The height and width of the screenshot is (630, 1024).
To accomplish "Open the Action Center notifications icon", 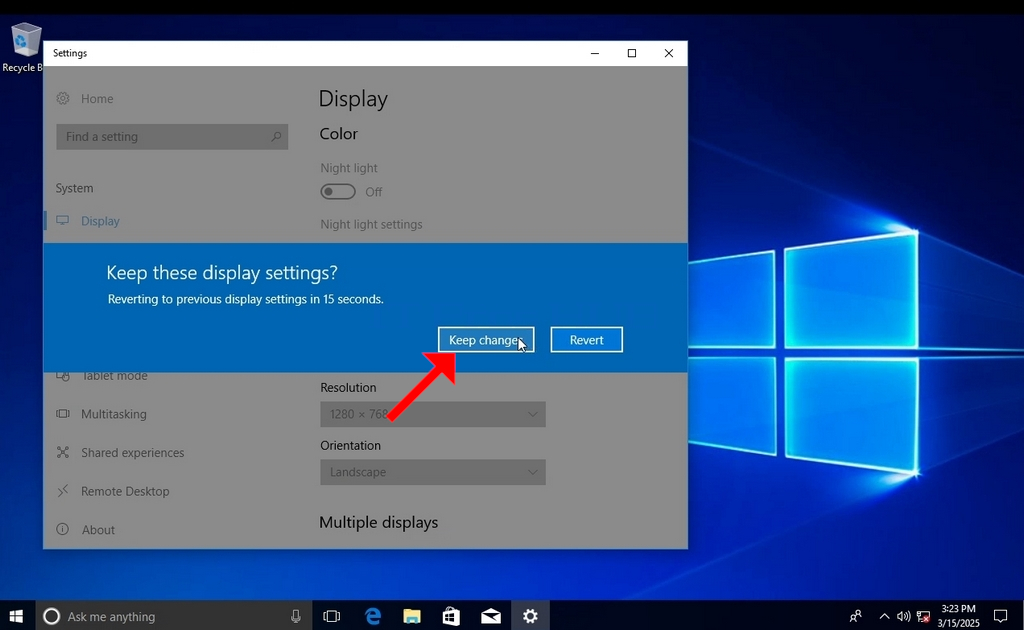I will click(1000, 616).
